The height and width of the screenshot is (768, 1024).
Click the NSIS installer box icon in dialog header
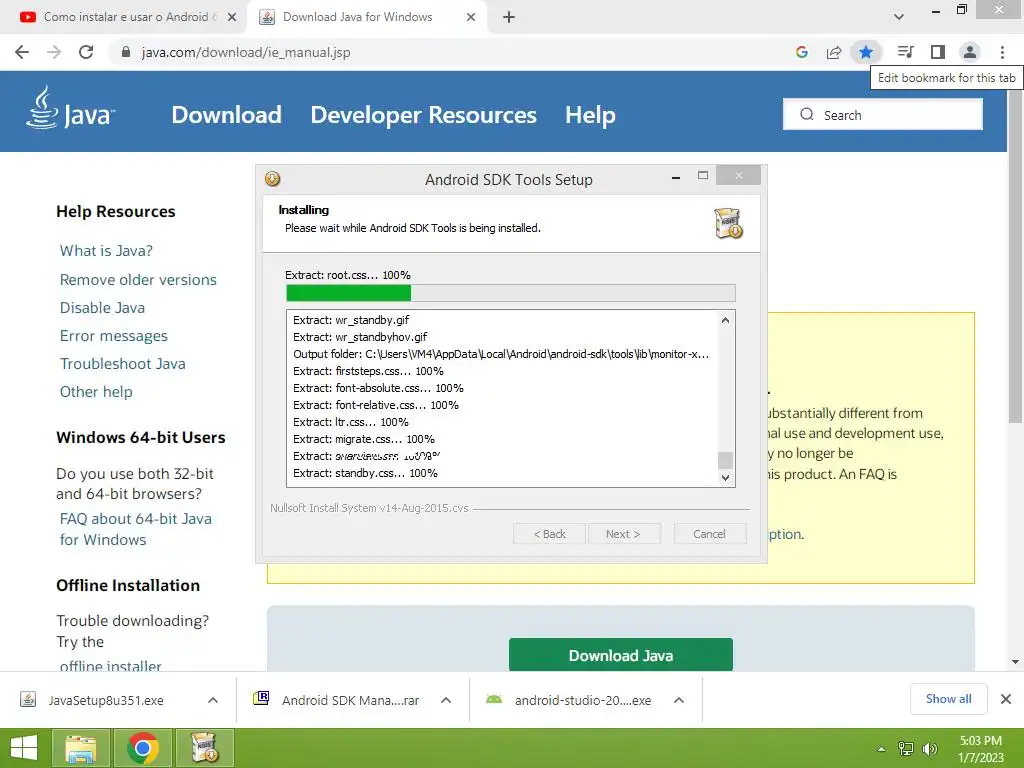(x=728, y=223)
